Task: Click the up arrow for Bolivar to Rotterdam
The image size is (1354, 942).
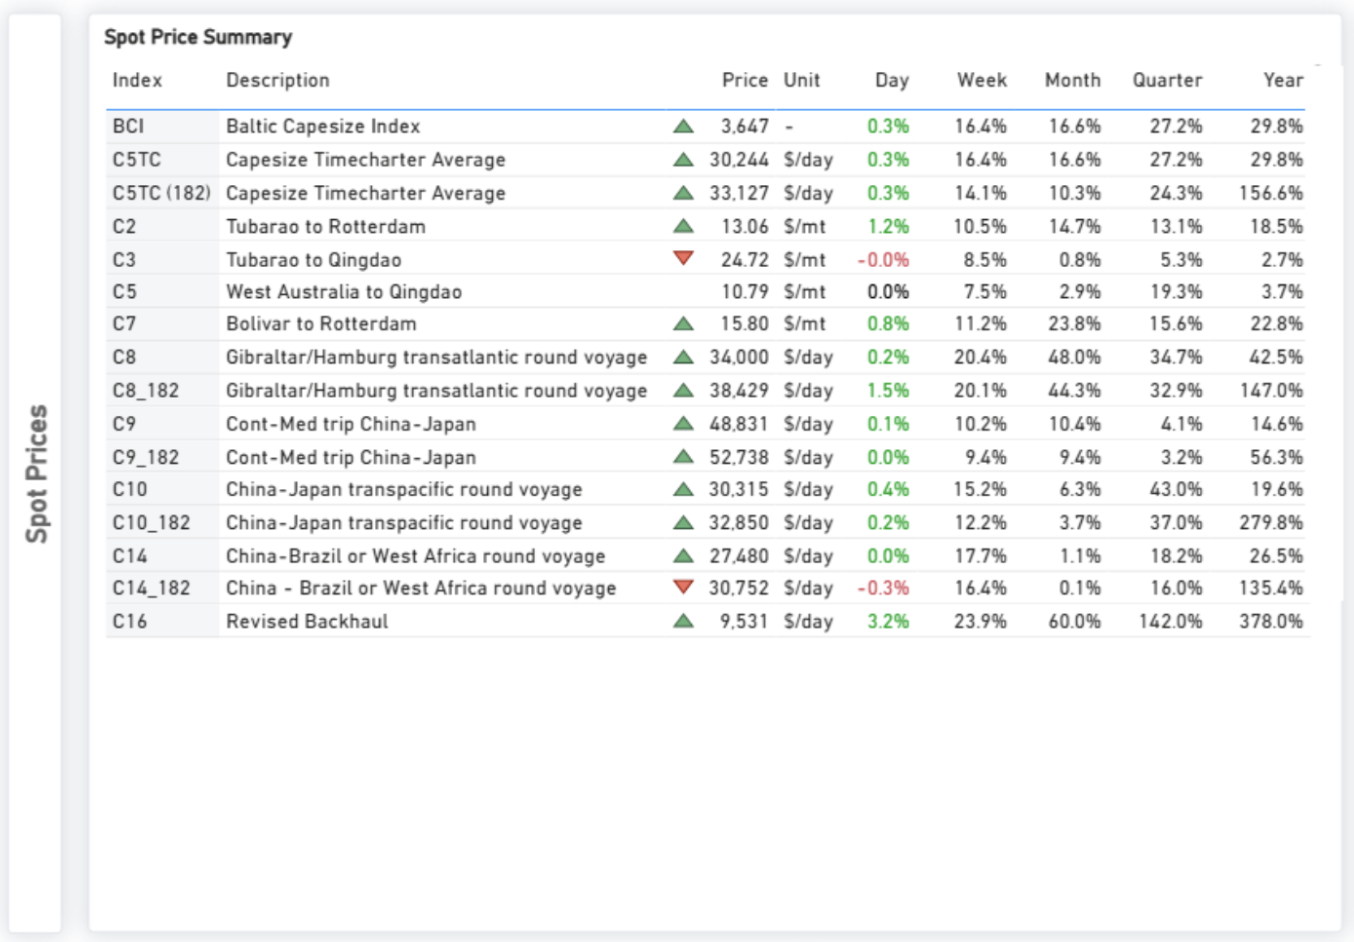Action: [x=684, y=324]
